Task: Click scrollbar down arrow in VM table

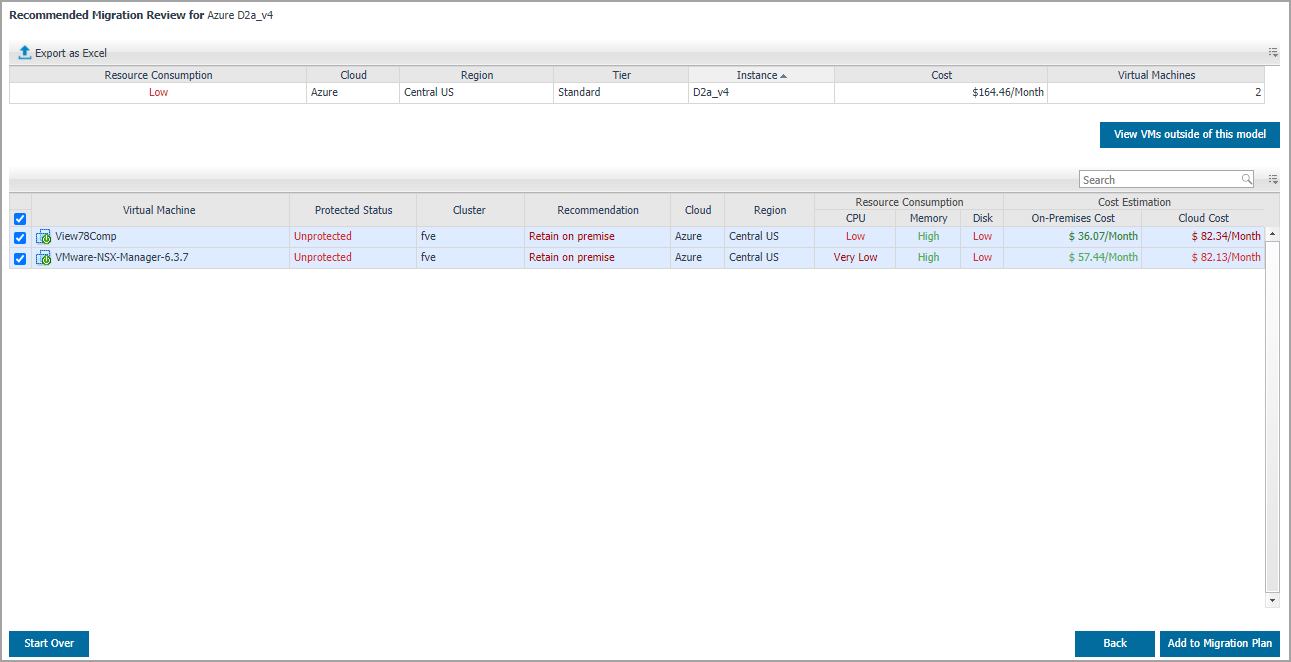Action: click(1272, 601)
